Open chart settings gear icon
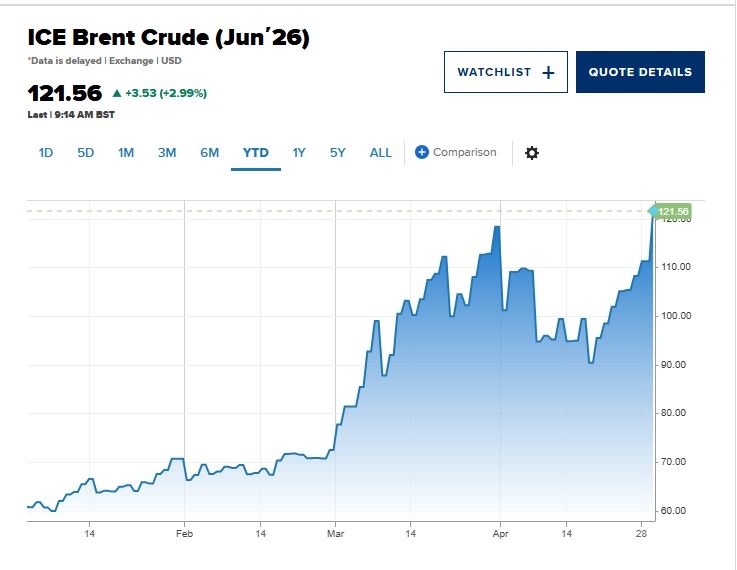The height and width of the screenshot is (570, 737). 532,153
